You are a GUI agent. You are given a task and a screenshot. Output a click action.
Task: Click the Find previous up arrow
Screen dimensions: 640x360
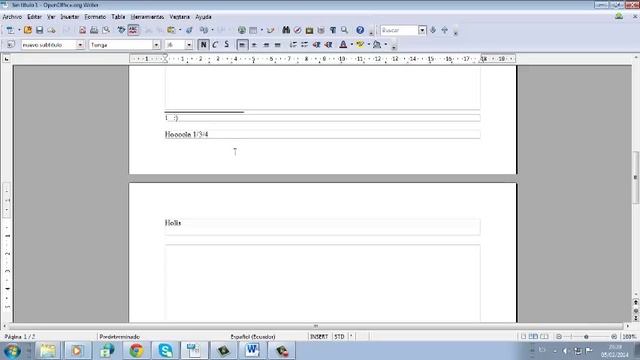[445, 30]
